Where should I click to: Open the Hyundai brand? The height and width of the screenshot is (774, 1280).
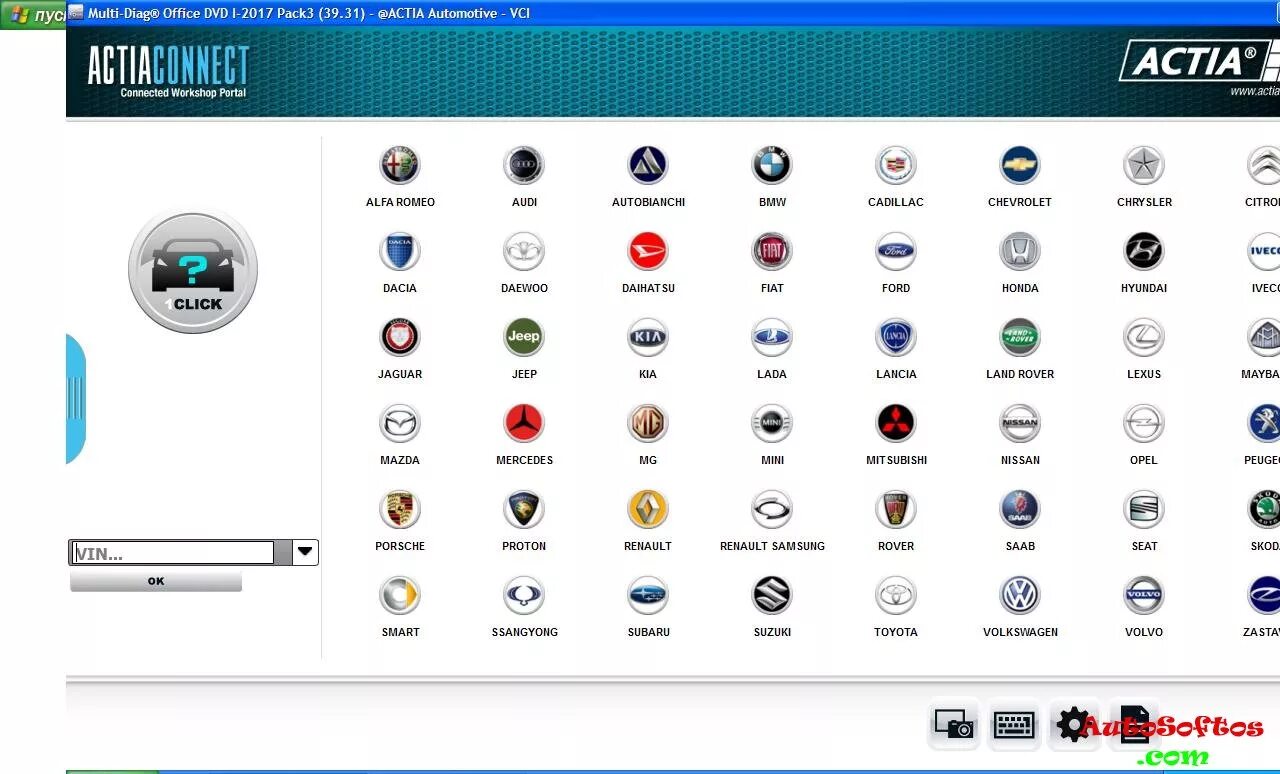(1144, 251)
